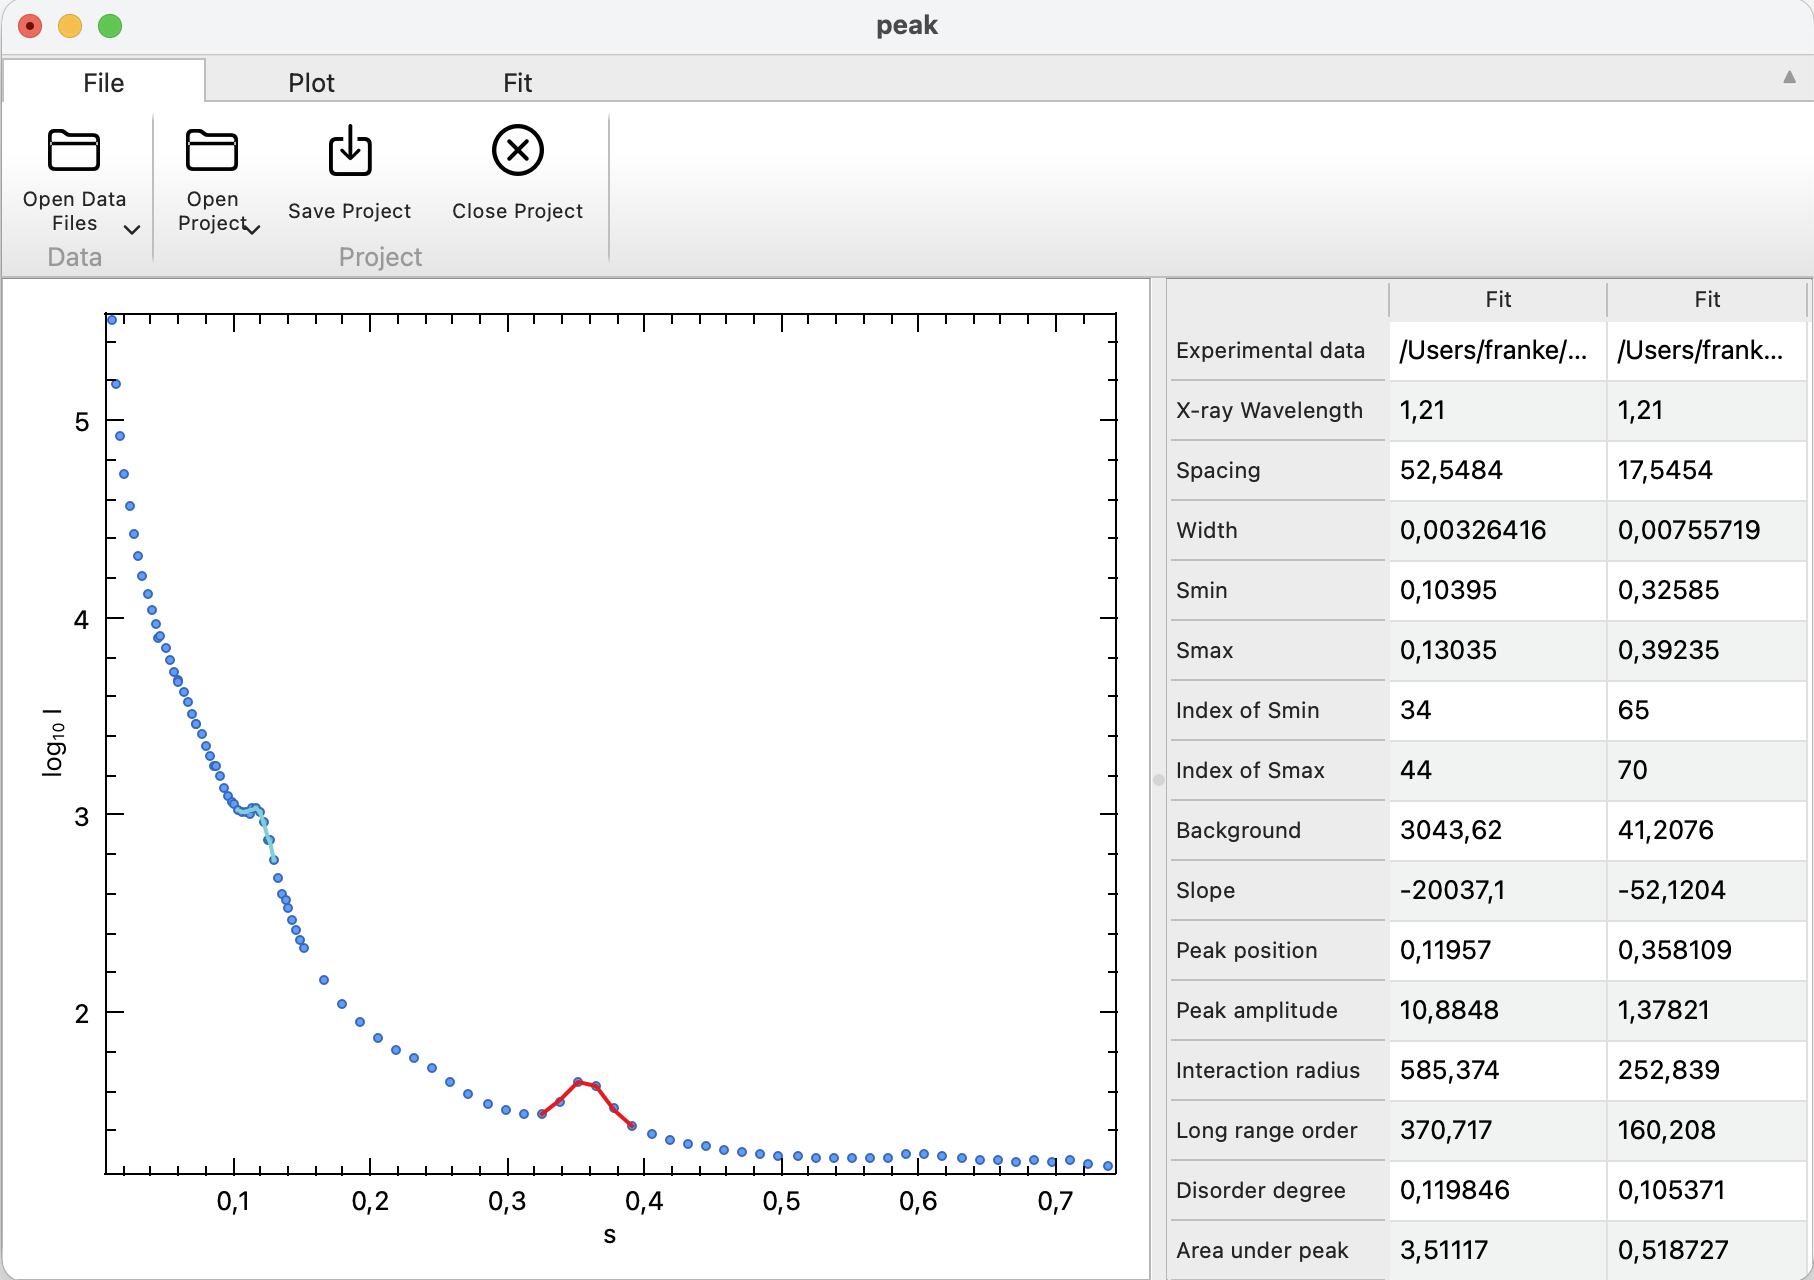Expand the Open Data Files dropdown arrow
Screen dimensions: 1814x1280
pyautogui.click(x=132, y=230)
